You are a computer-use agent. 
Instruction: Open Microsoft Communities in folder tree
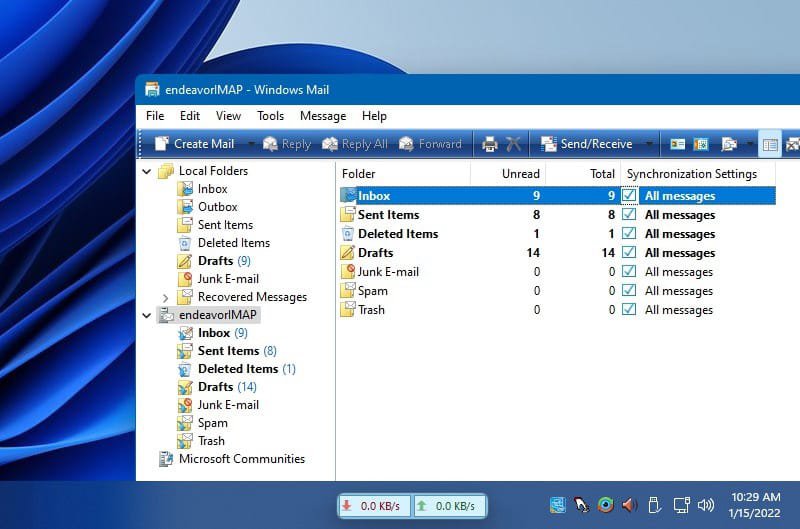click(232, 459)
